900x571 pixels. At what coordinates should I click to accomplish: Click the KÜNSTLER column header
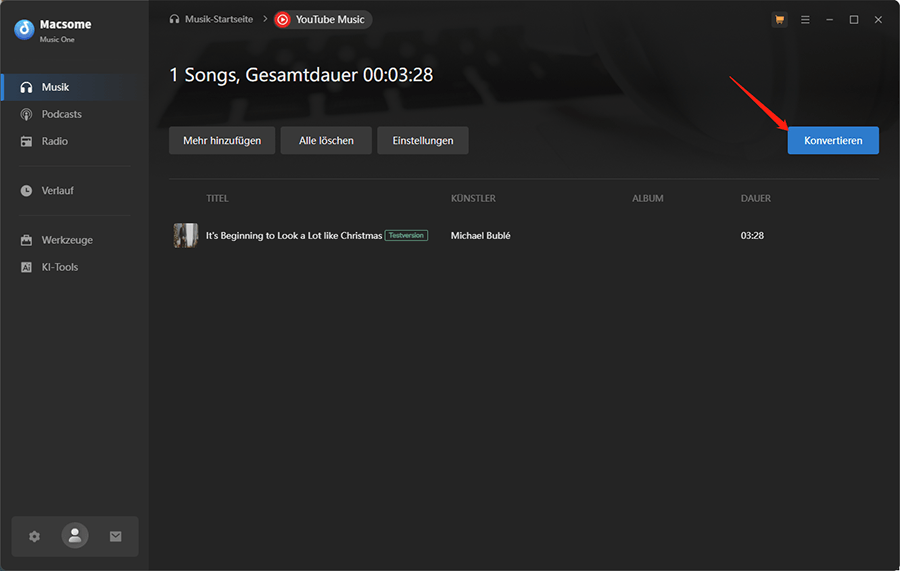click(x=473, y=199)
